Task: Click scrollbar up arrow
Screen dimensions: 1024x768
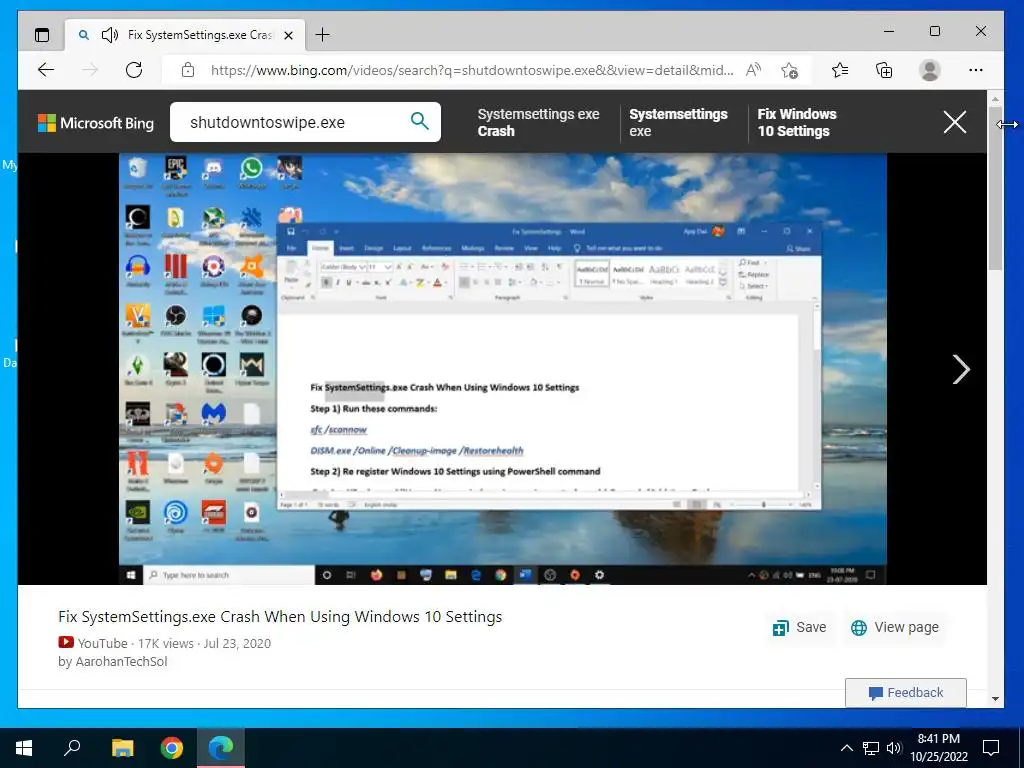Action: click(x=995, y=99)
